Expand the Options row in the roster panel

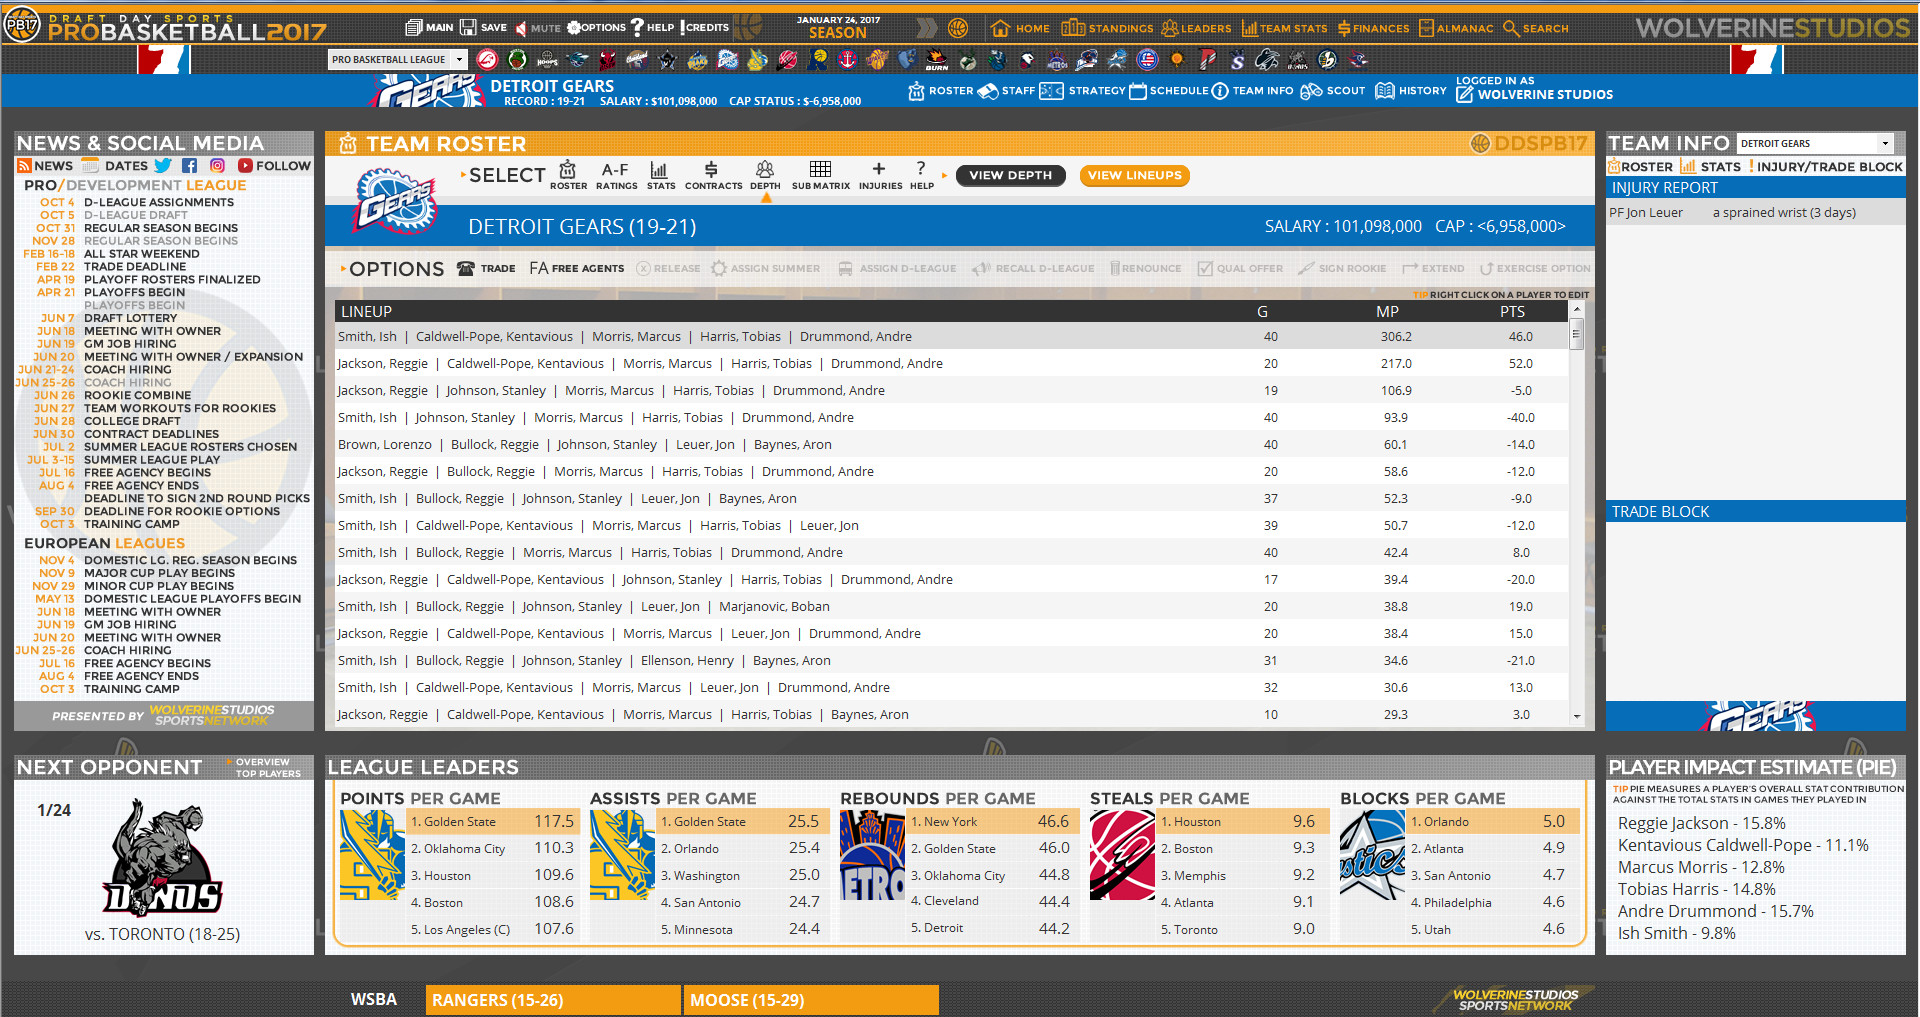pos(393,268)
